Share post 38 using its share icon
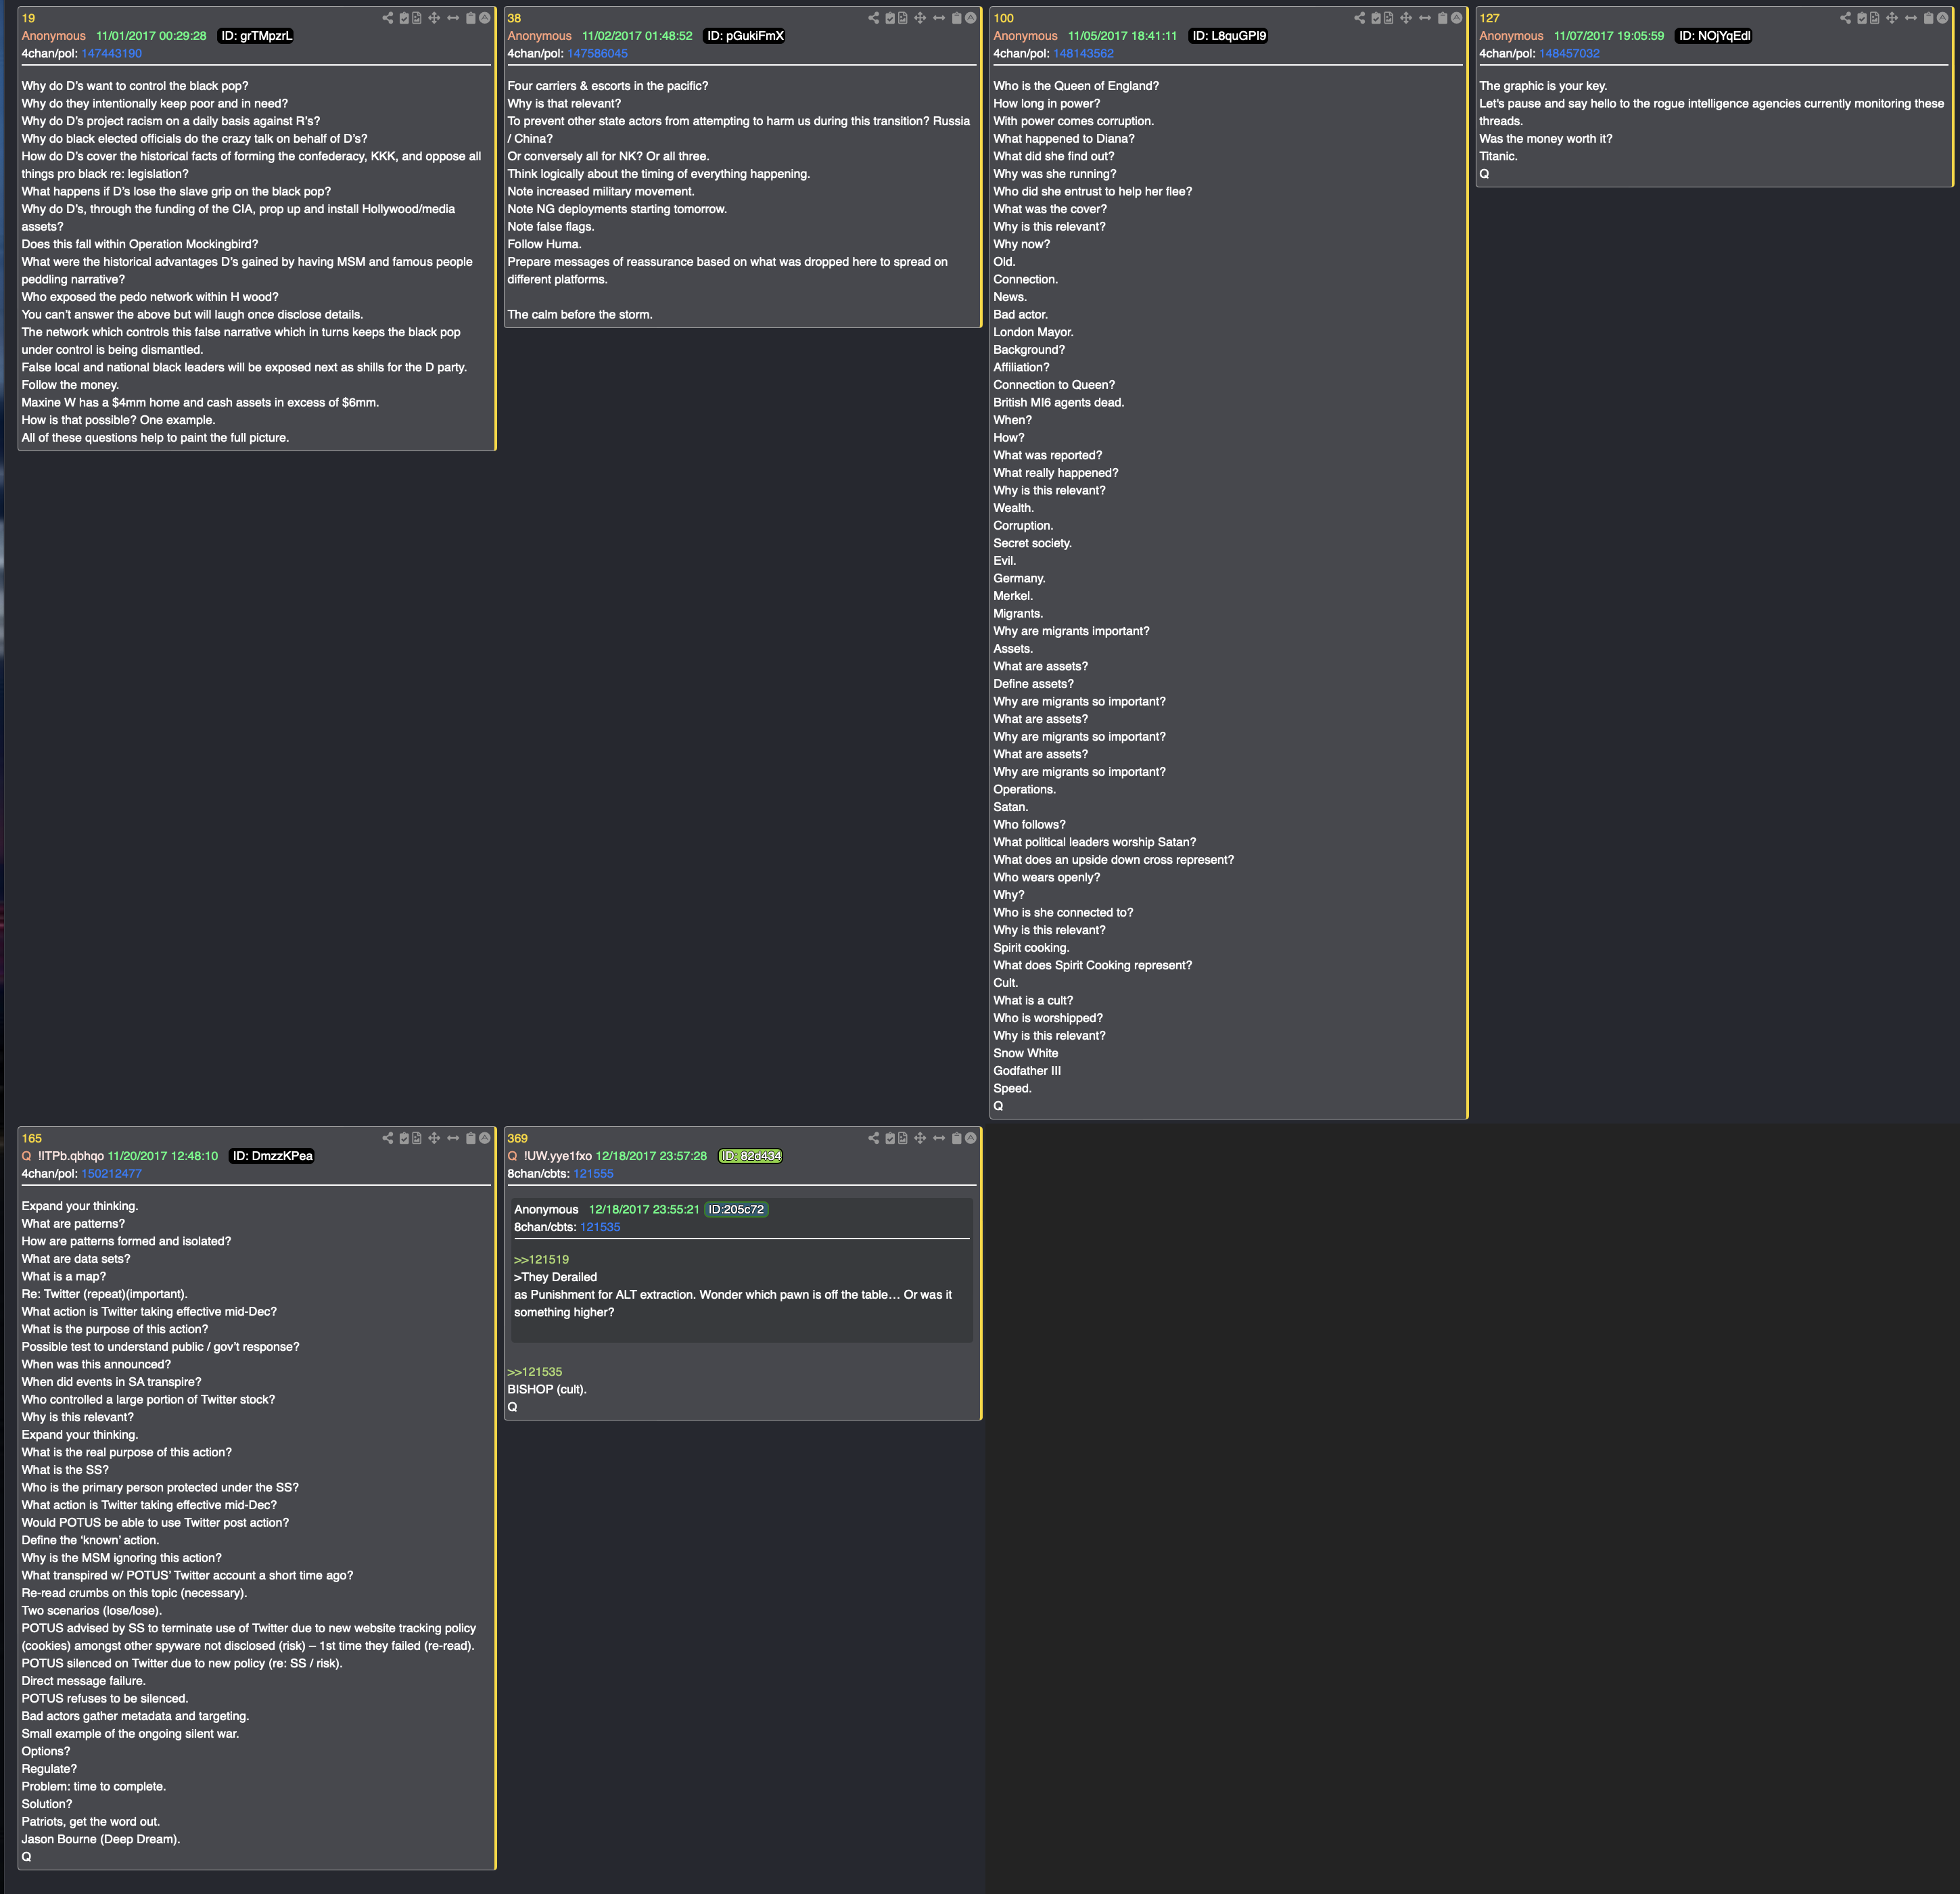 point(874,18)
